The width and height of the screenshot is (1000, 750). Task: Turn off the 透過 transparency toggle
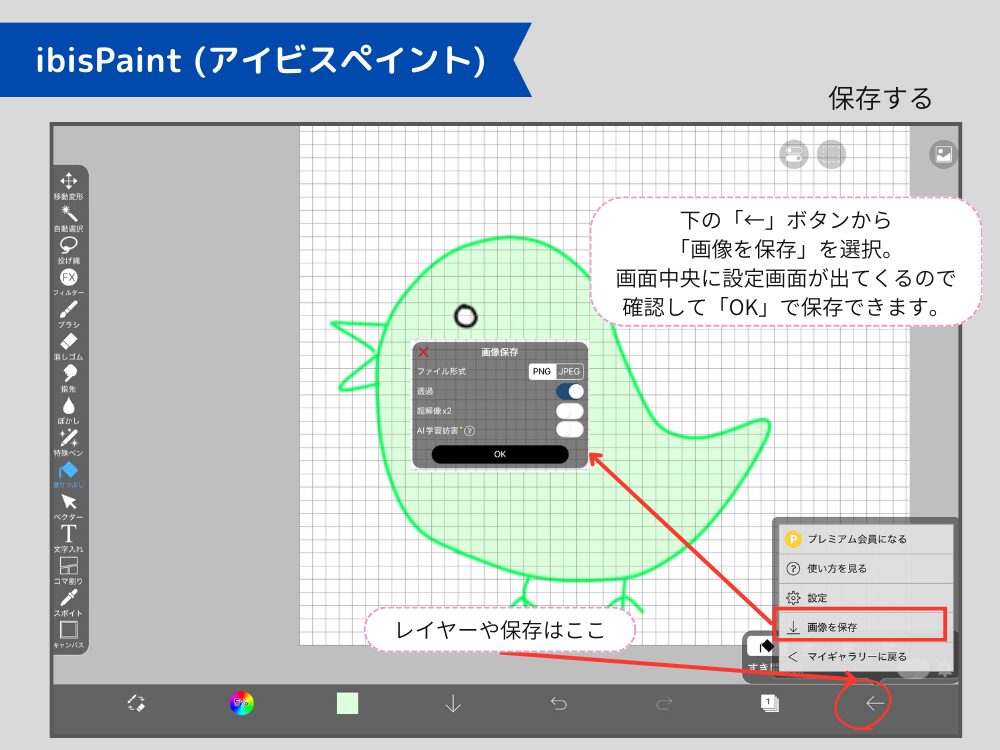(568, 390)
